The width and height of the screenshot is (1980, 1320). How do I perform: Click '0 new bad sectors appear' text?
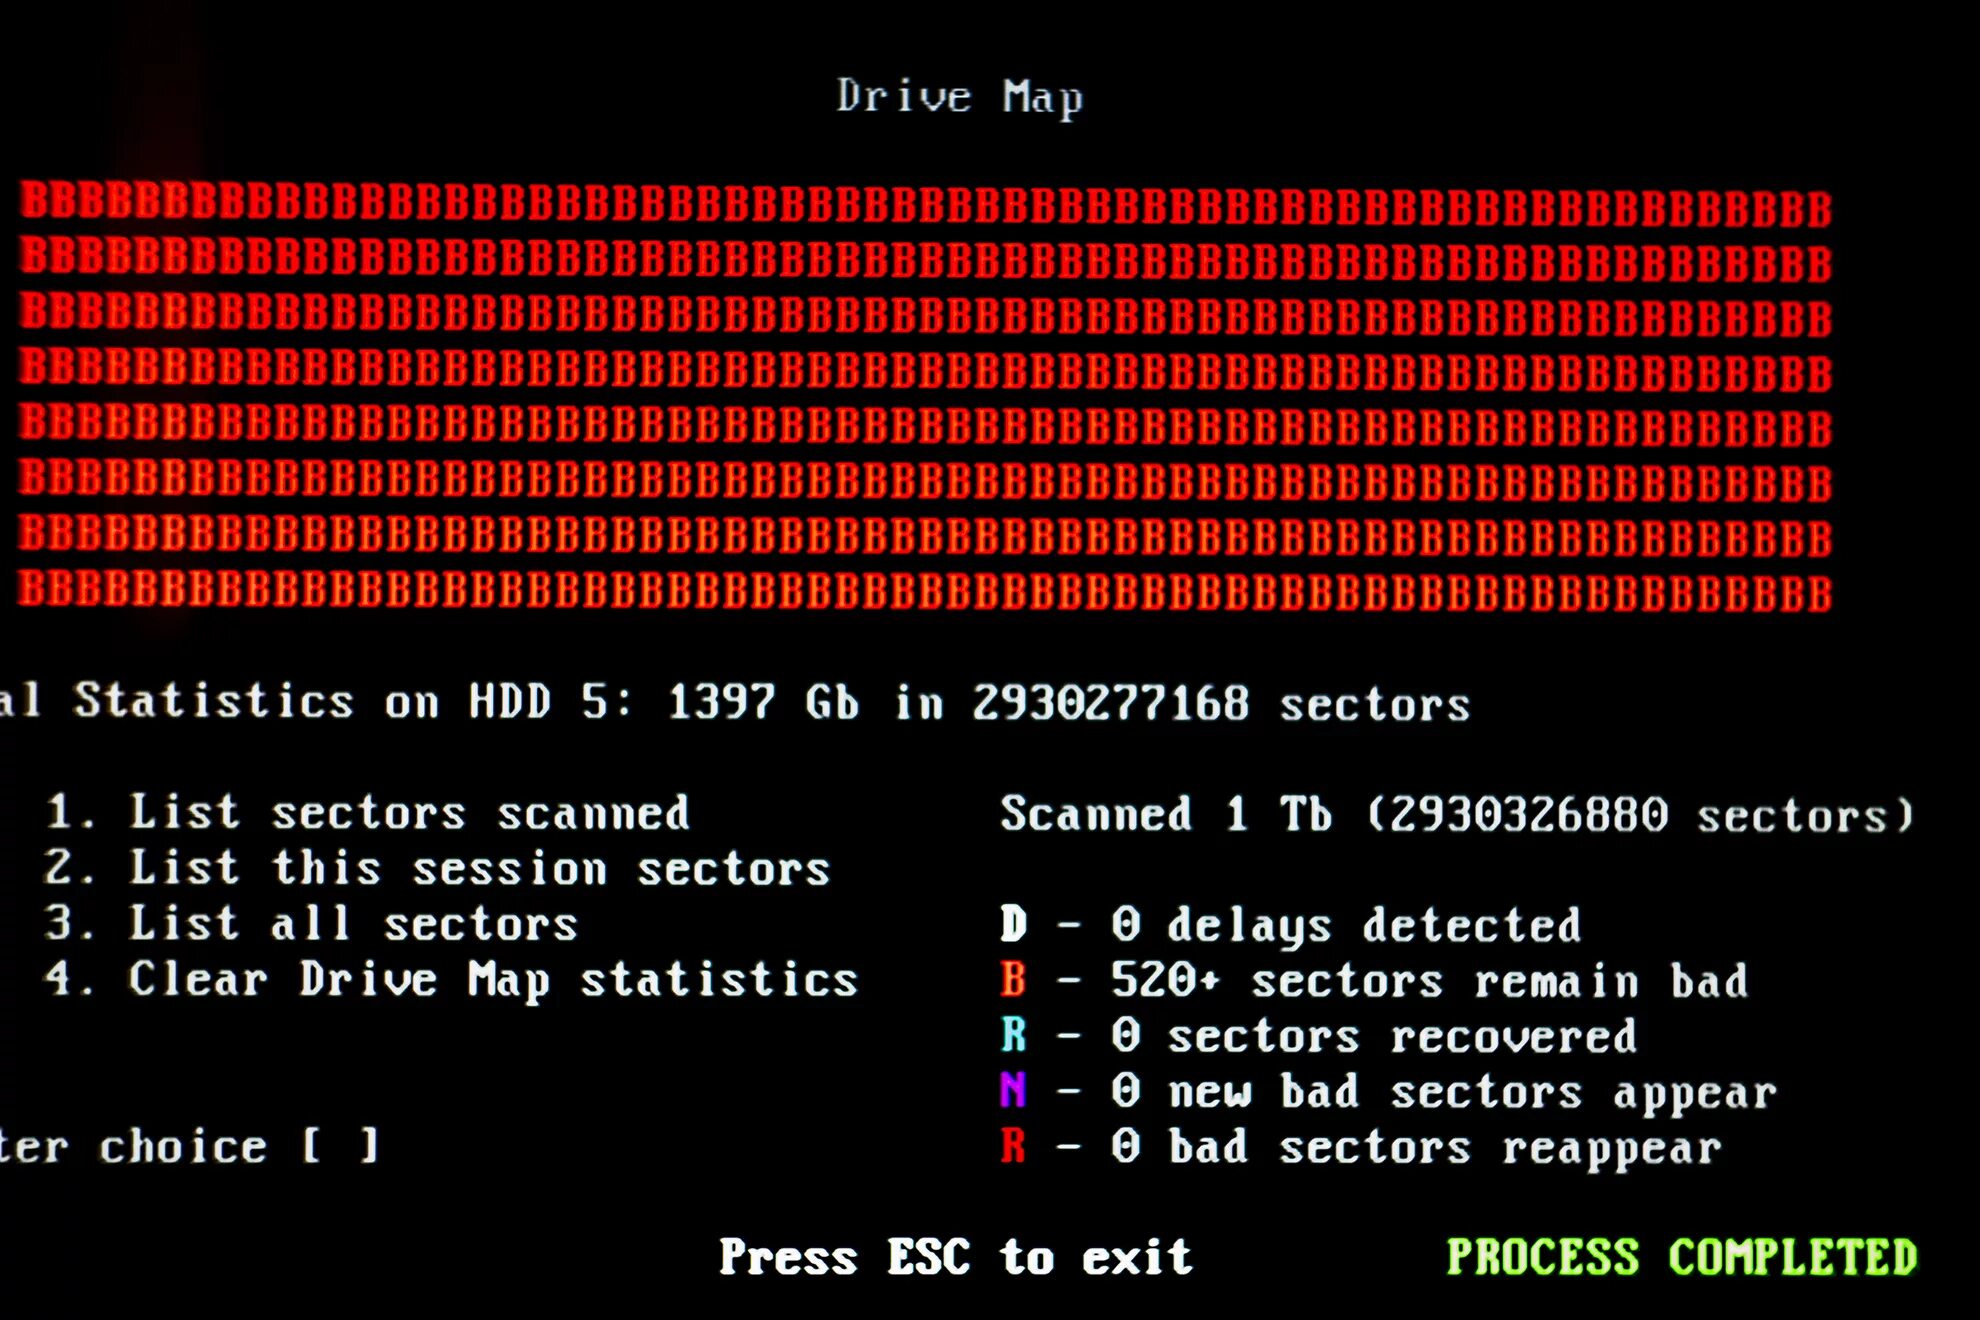[x=1443, y=1092]
